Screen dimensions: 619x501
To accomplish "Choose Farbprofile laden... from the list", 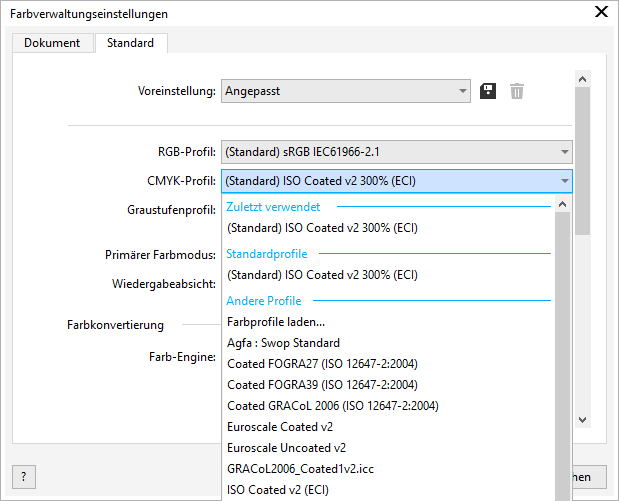I will (x=276, y=322).
